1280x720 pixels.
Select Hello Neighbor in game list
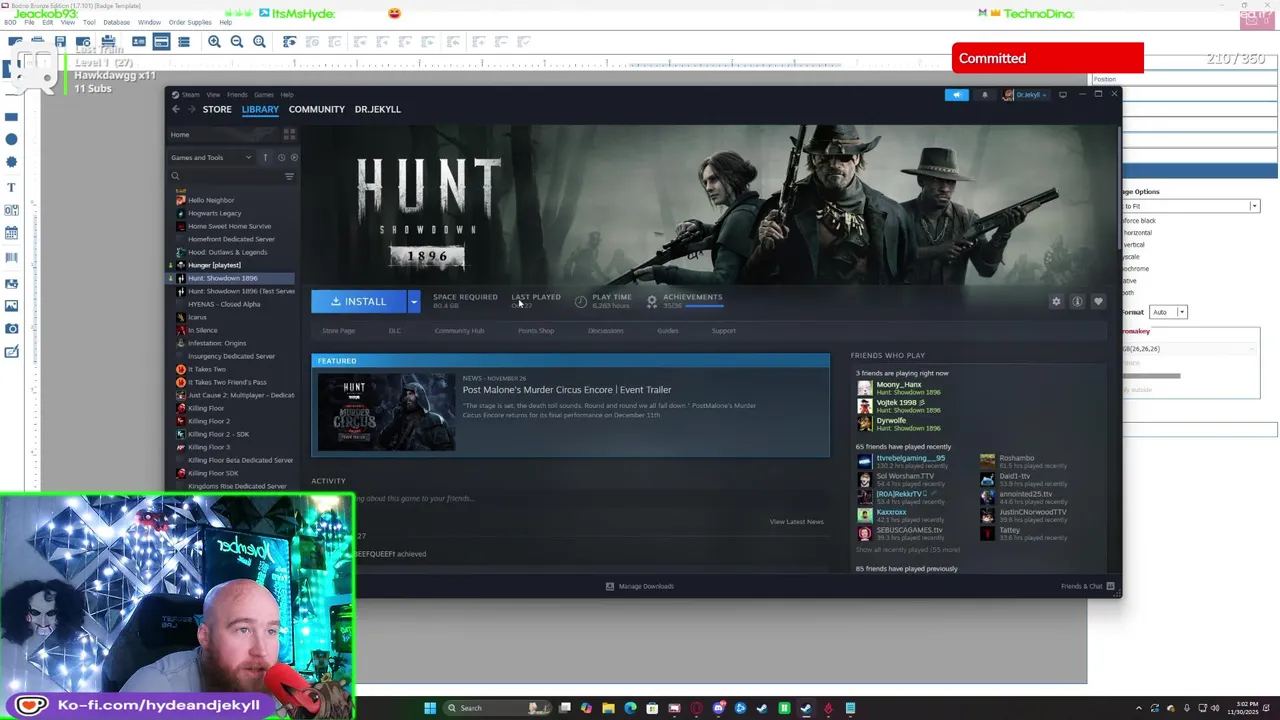pos(211,200)
